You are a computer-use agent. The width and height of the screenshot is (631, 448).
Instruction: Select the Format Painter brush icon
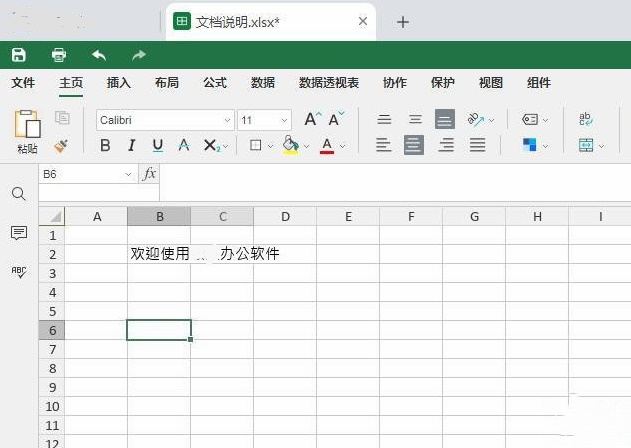(x=61, y=146)
